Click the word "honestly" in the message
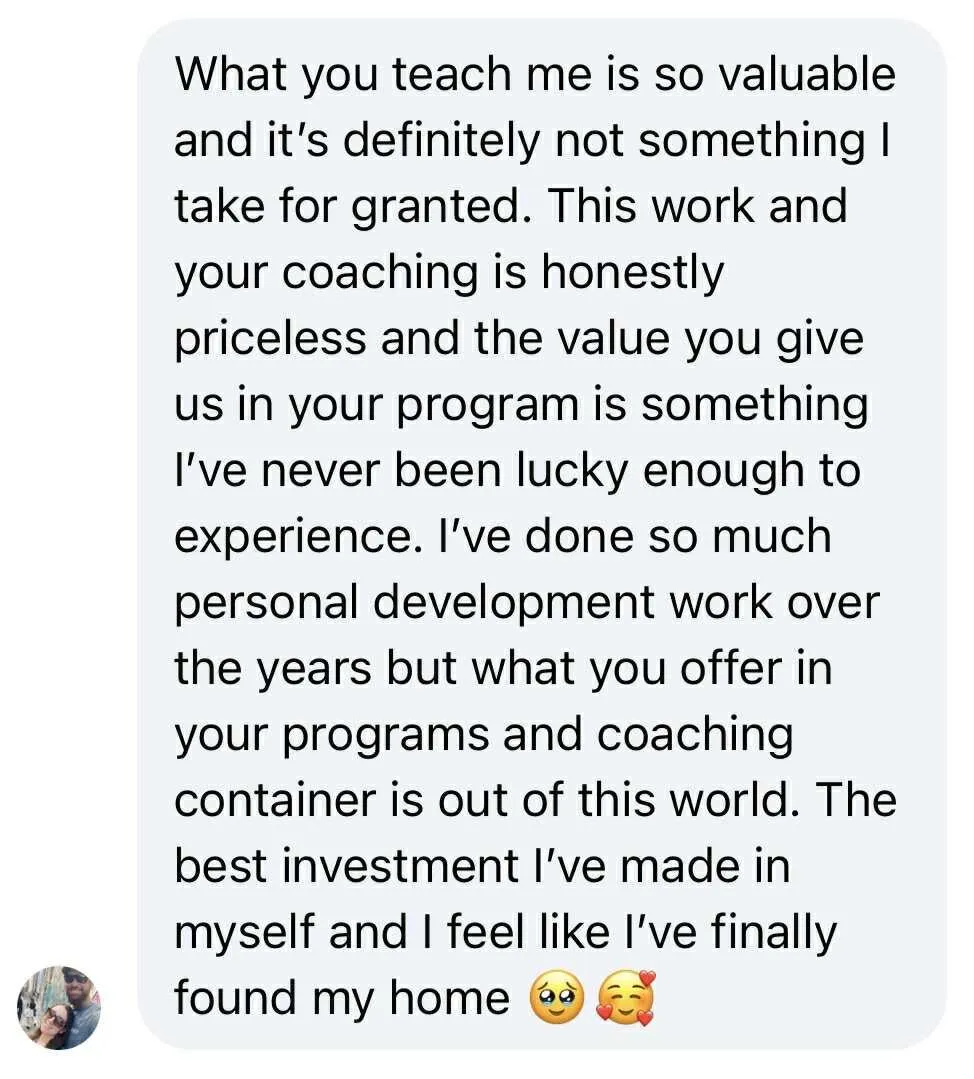 (x=631, y=272)
